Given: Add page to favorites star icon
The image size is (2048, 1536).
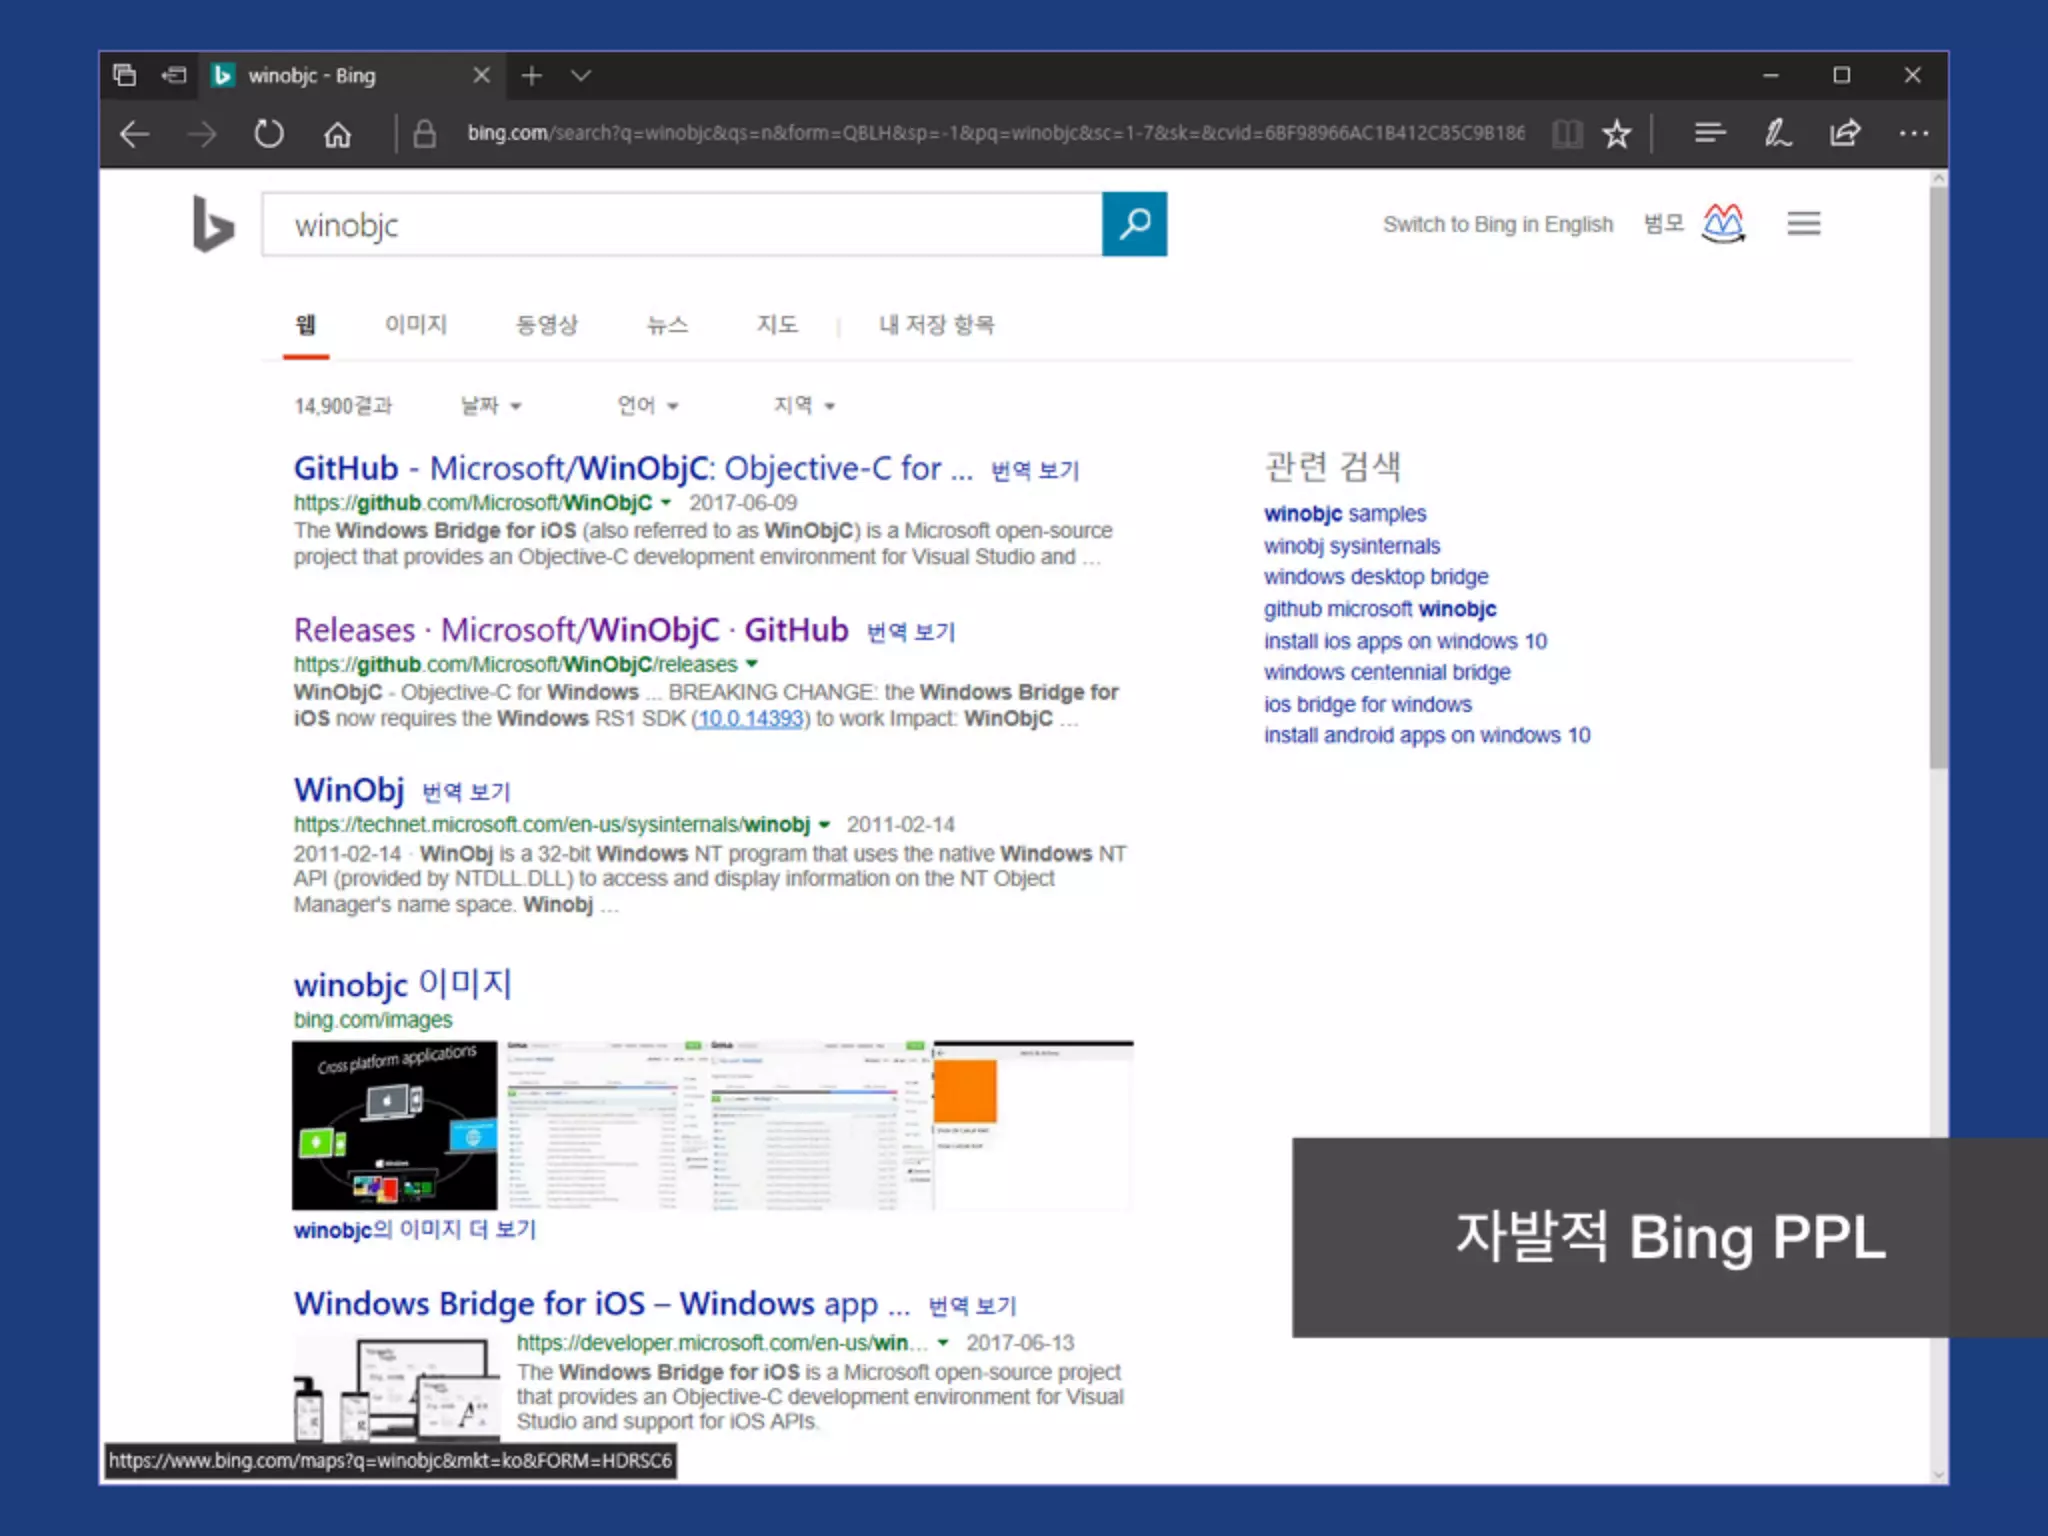Looking at the screenshot, I should pyautogui.click(x=1616, y=133).
